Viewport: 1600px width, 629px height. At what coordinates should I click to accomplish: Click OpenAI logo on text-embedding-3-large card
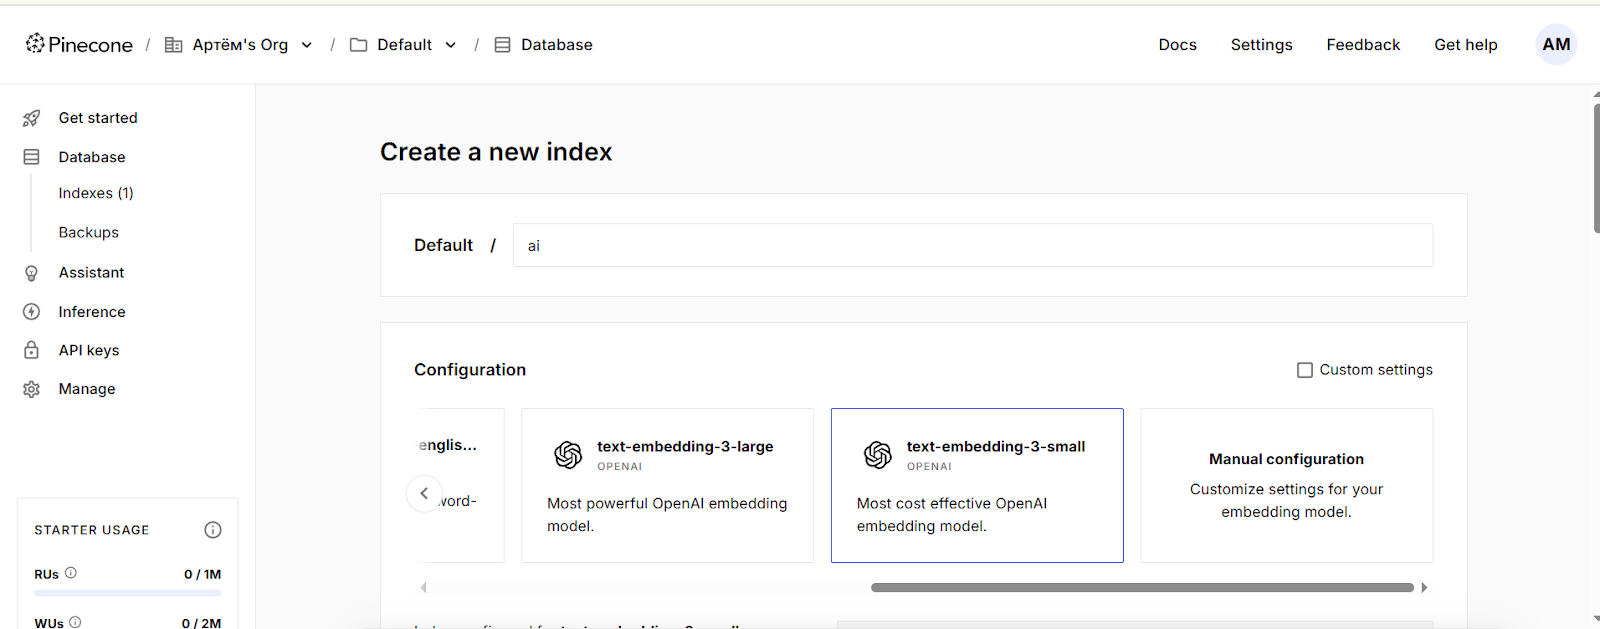coord(568,455)
